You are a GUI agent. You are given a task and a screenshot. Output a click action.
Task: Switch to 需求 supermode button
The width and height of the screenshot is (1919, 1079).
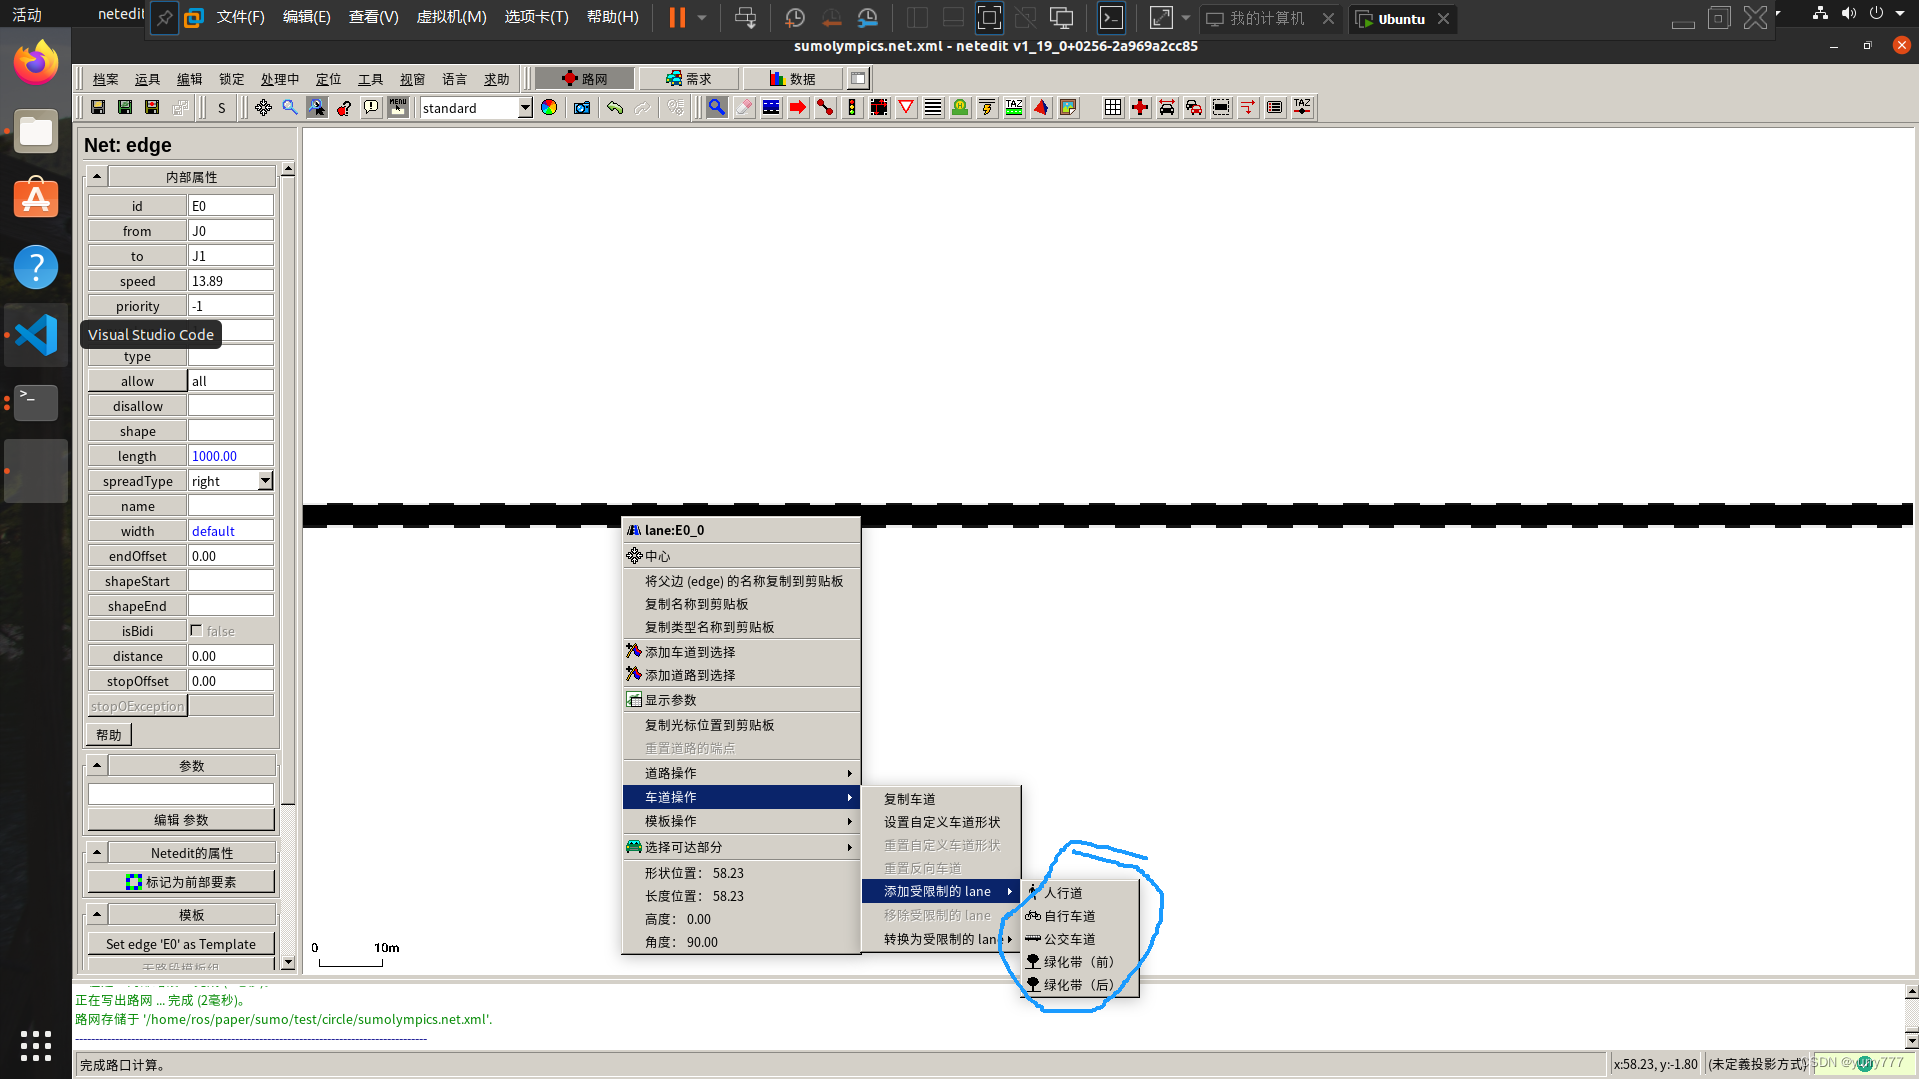688,79
